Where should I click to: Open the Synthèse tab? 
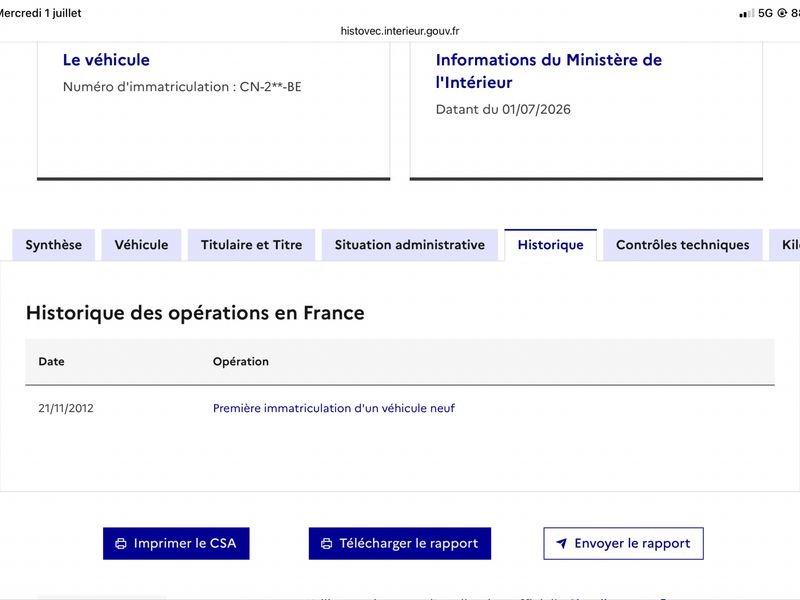pyautogui.click(x=54, y=245)
